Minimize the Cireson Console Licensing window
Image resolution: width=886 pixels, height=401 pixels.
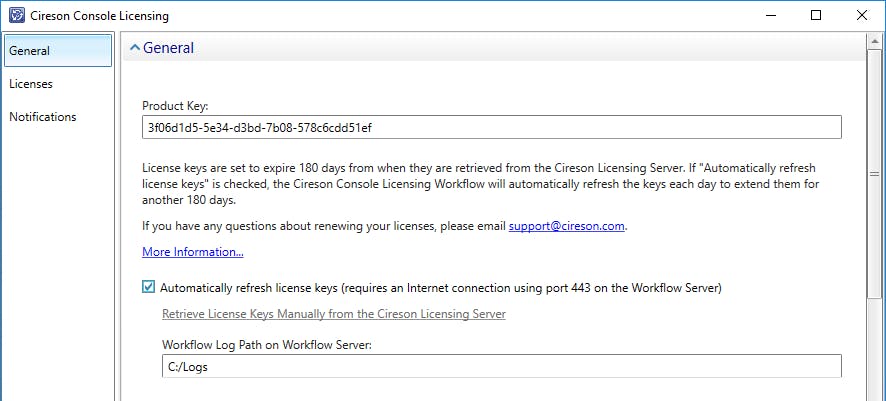tap(770, 16)
